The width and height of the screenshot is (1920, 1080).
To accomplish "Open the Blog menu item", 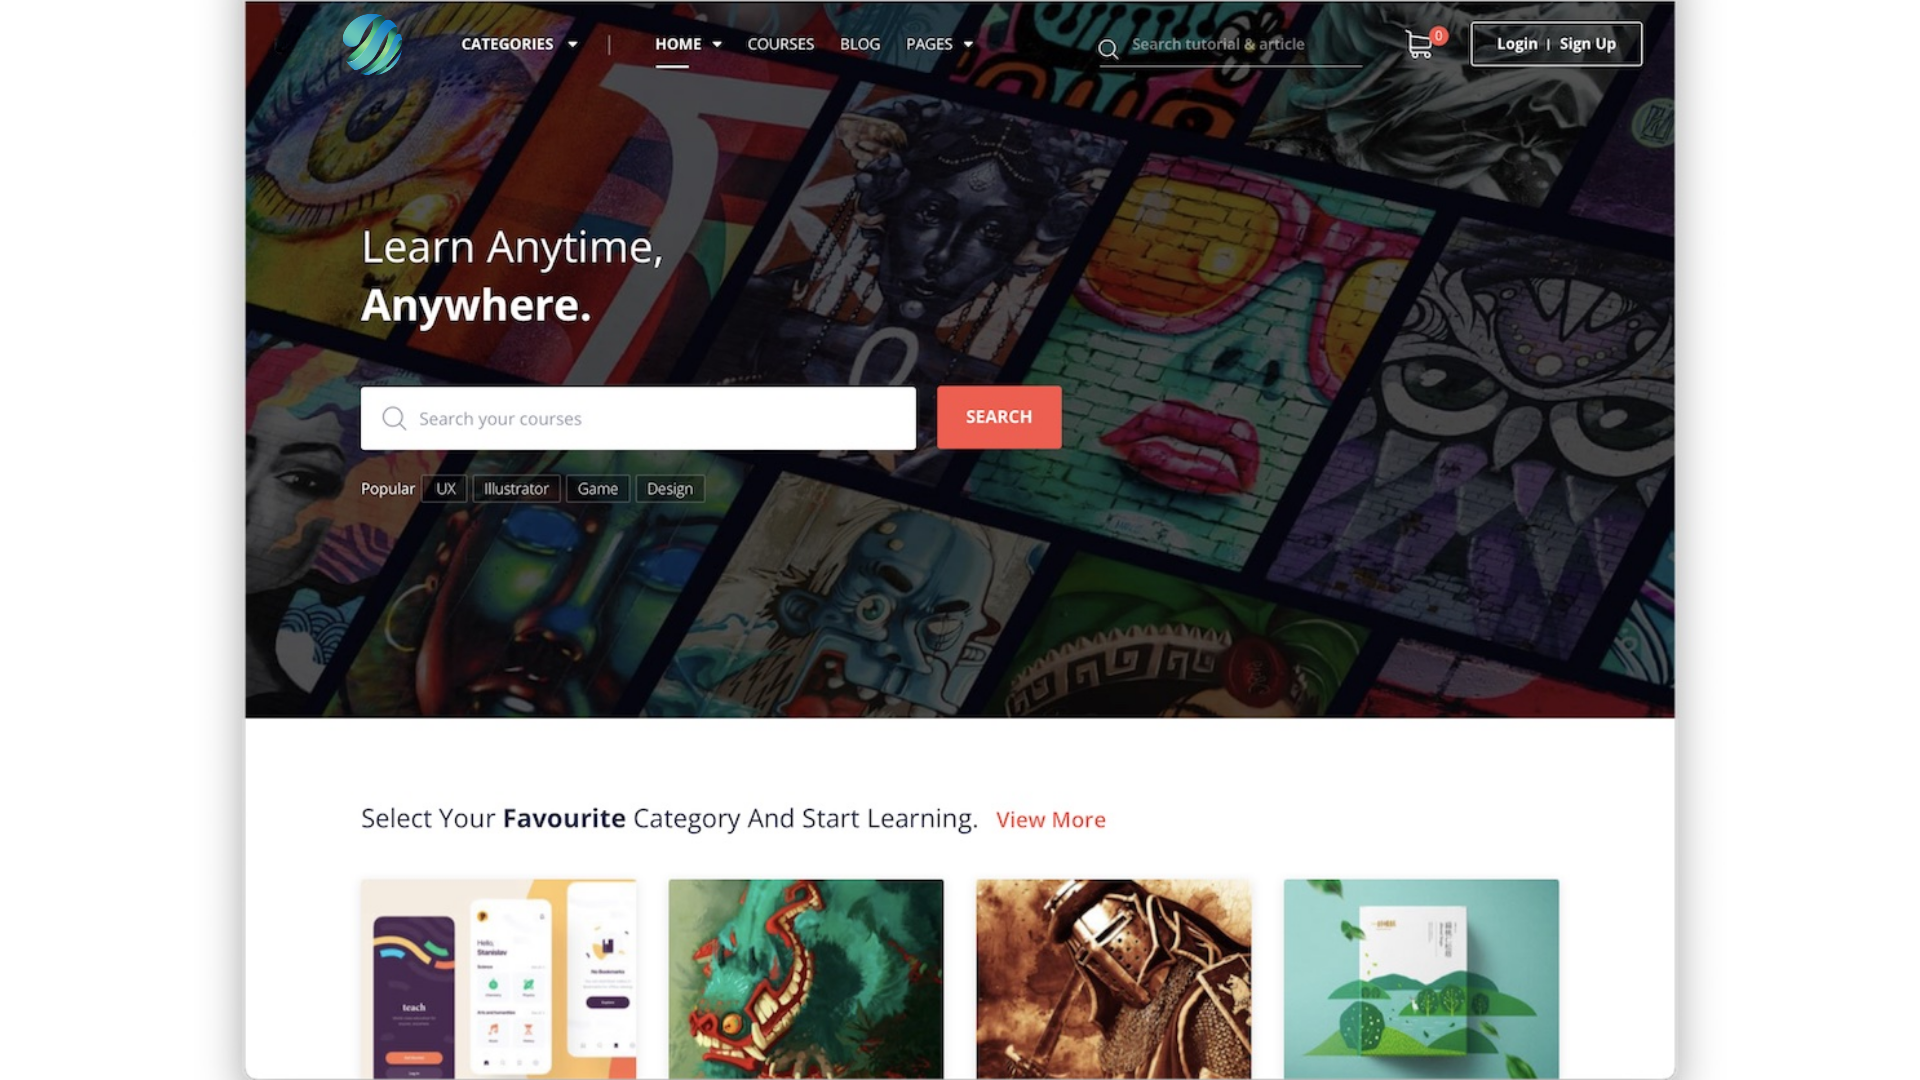I will point(860,44).
